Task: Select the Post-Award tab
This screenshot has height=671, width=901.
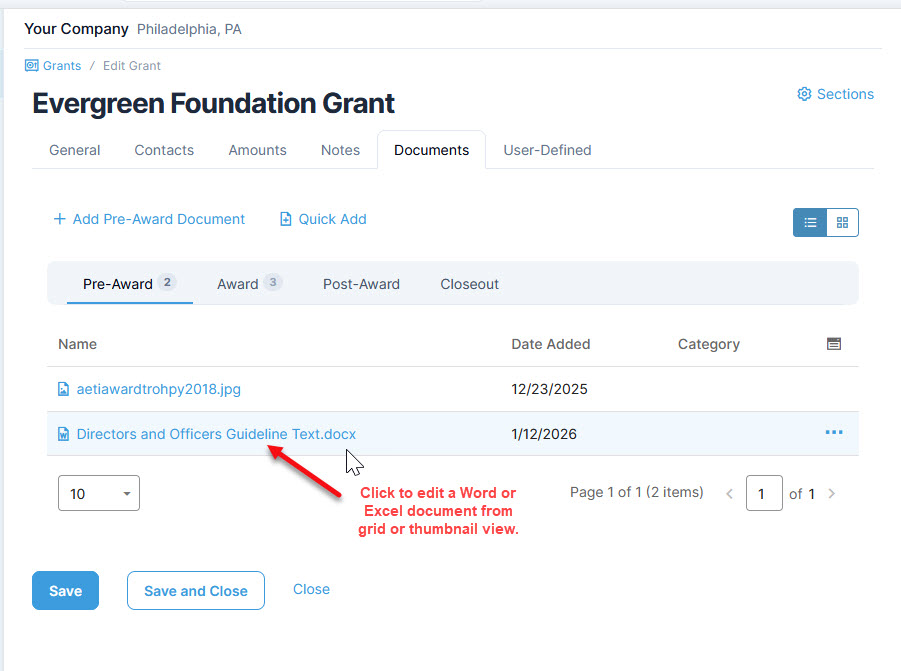Action: click(361, 284)
